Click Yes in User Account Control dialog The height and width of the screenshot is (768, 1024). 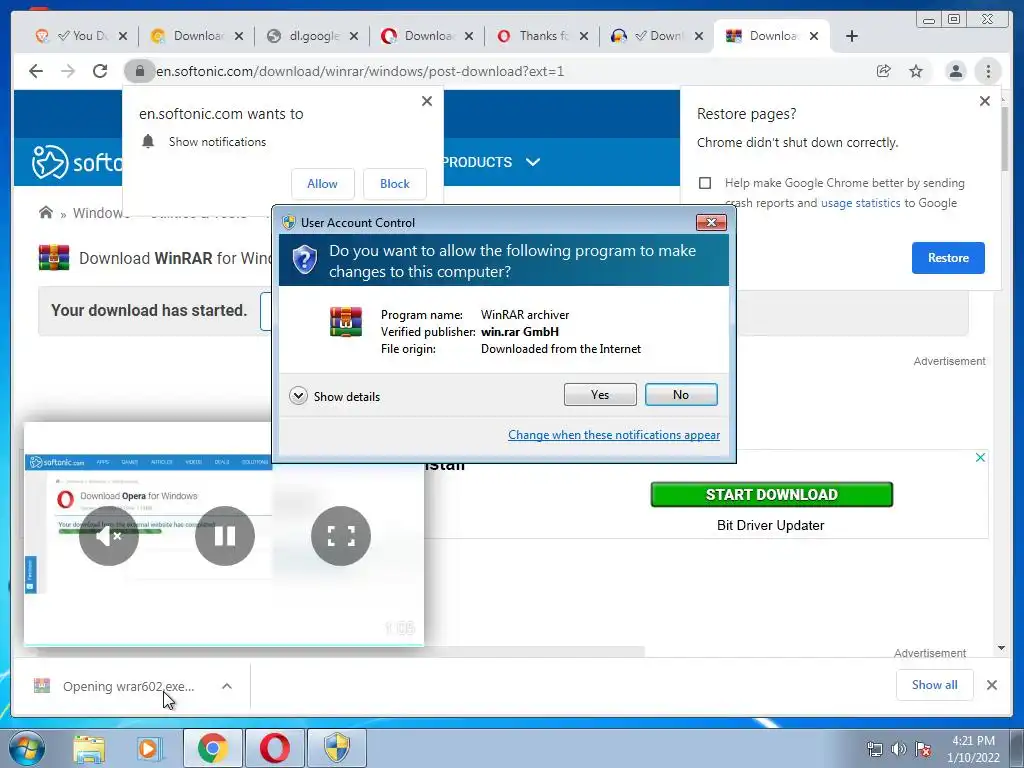pyautogui.click(x=600, y=394)
